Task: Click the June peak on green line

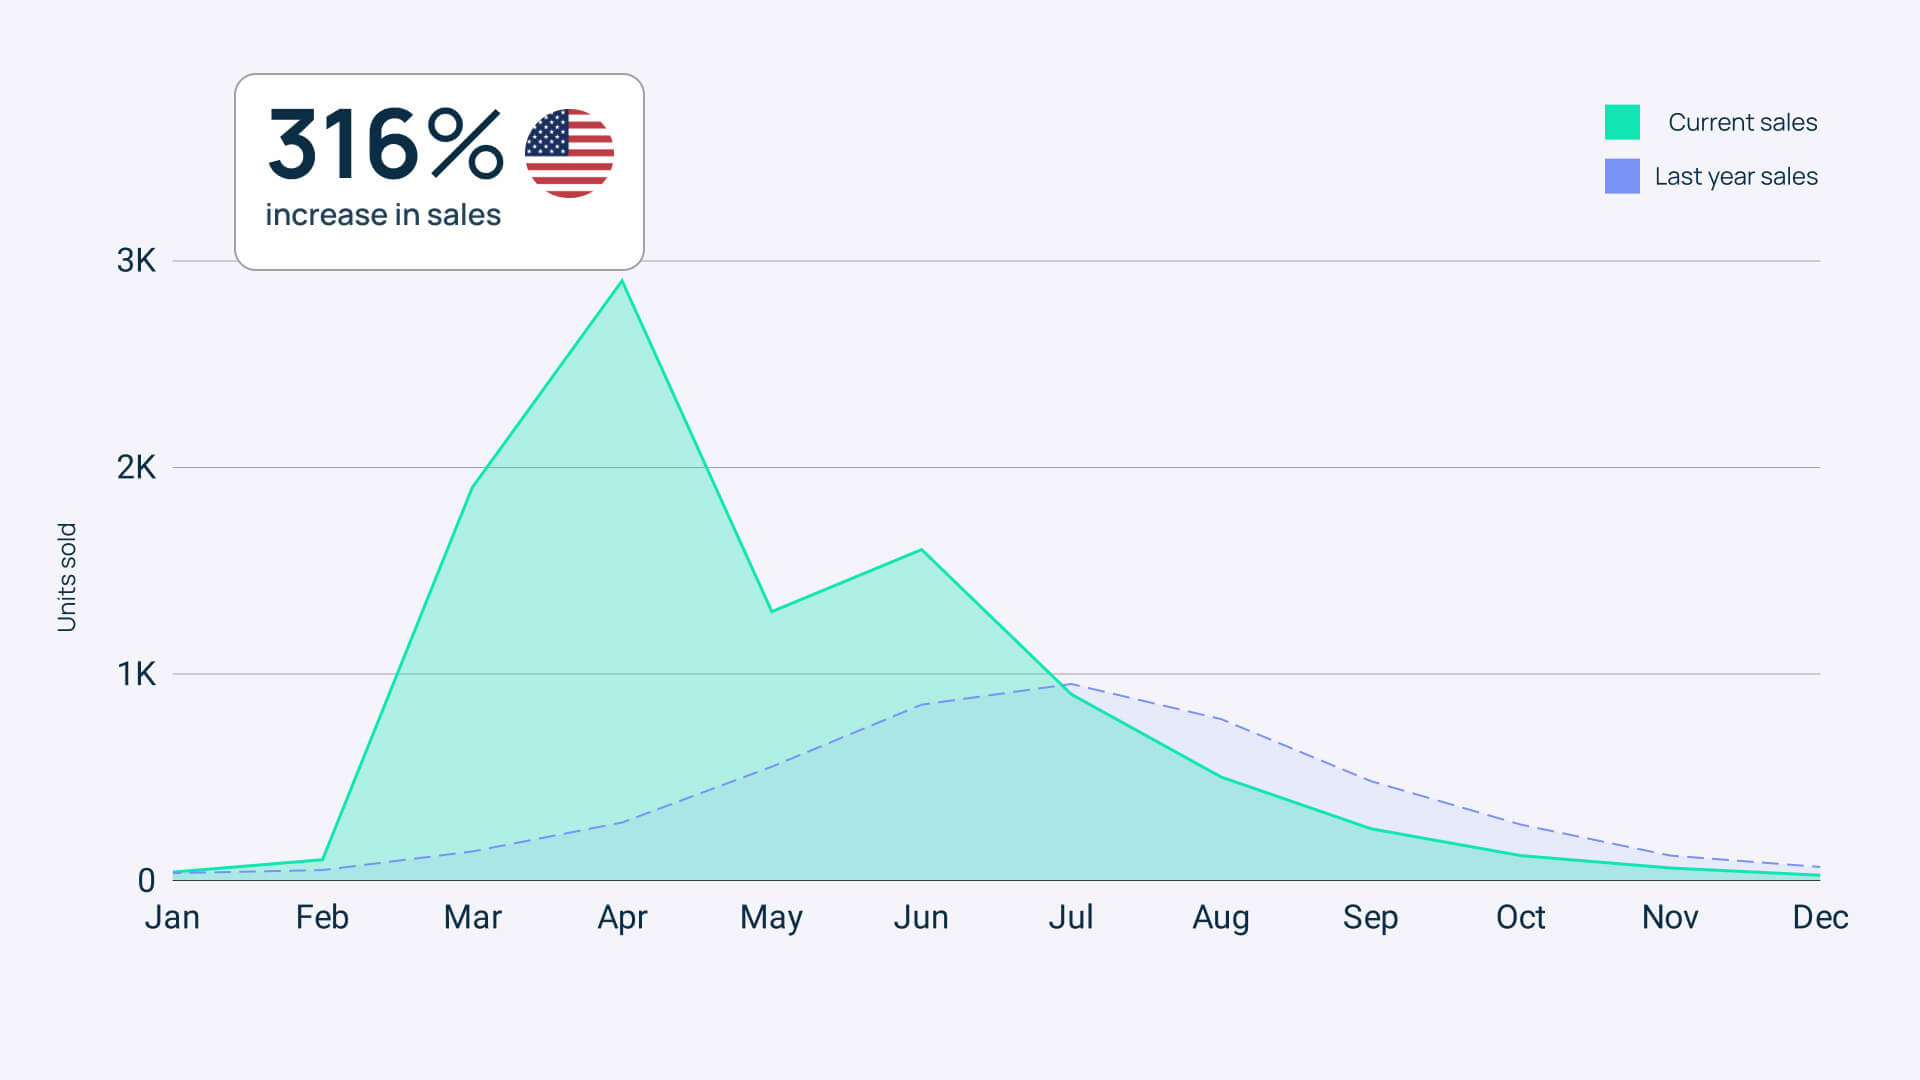Action: click(x=921, y=550)
